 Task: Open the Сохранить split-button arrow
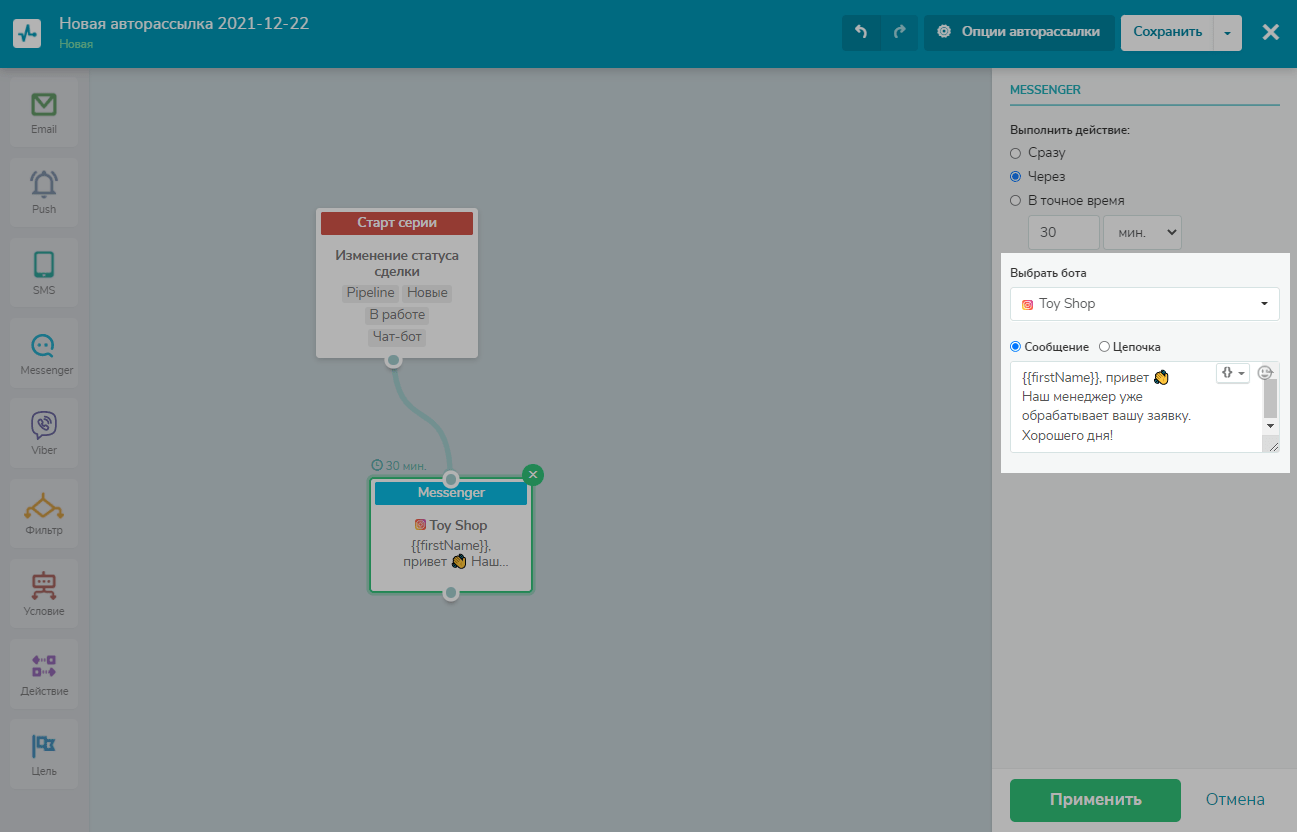pyautogui.click(x=1227, y=32)
